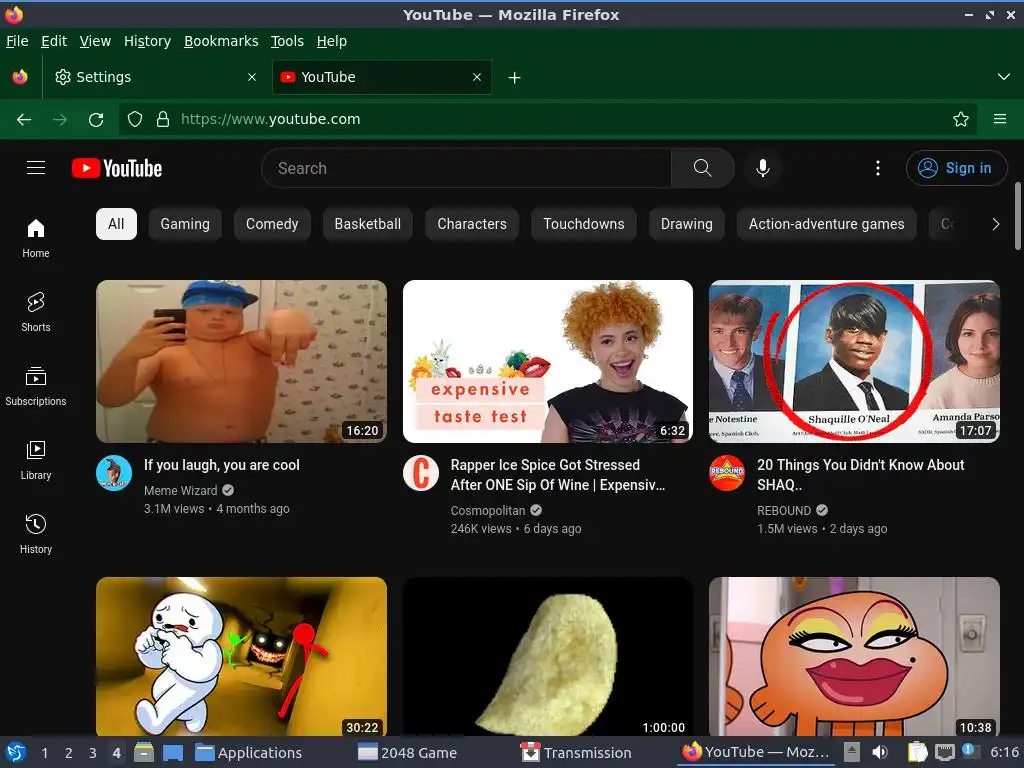The width and height of the screenshot is (1024, 768).
Task: Open the potato chip 1:00:00 video thumbnail
Action: coord(548,656)
